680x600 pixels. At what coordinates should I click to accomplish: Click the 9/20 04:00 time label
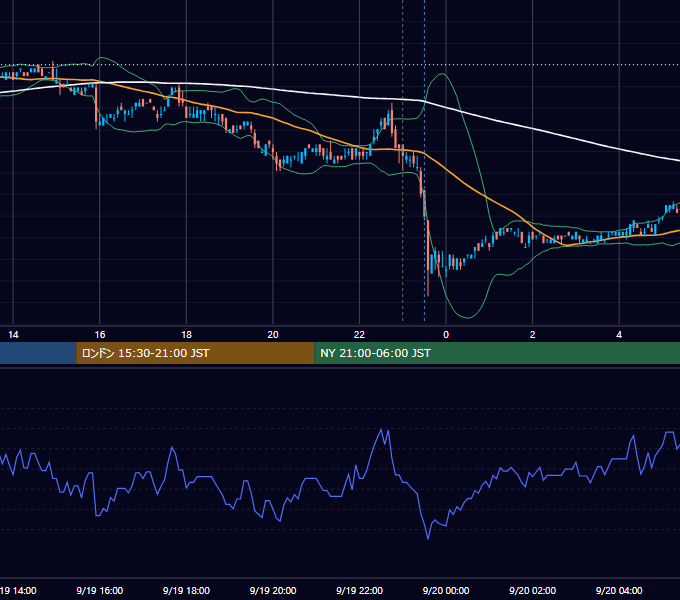tap(619, 590)
